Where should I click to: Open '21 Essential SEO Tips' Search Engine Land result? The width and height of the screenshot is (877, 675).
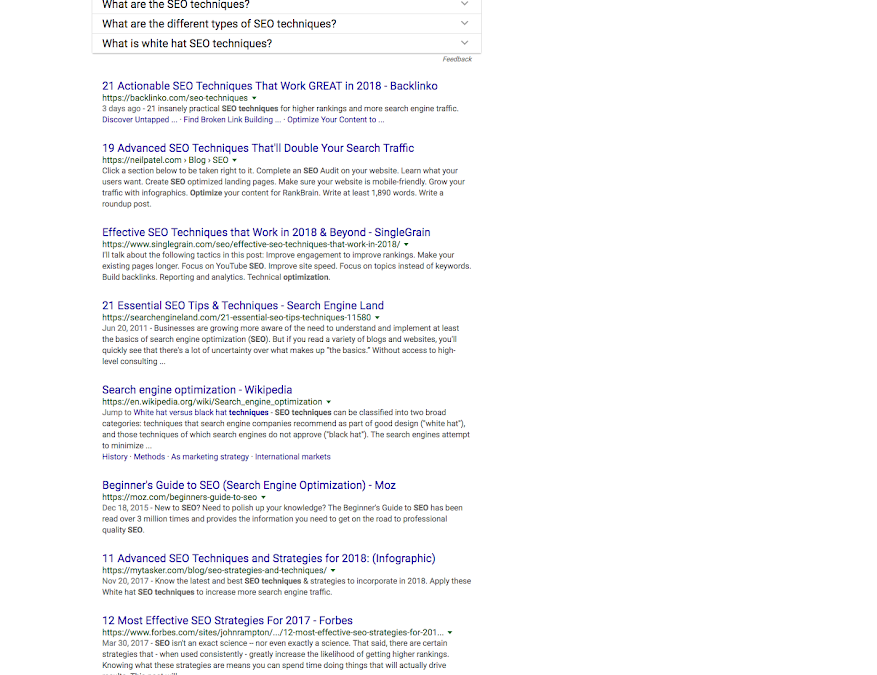[x=243, y=305]
